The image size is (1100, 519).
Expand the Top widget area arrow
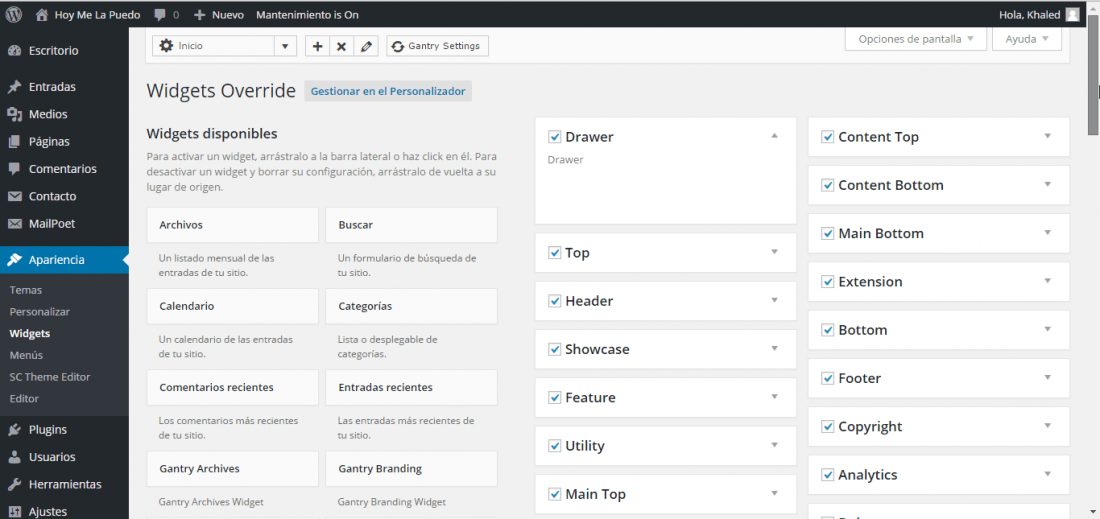click(x=774, y=252)
